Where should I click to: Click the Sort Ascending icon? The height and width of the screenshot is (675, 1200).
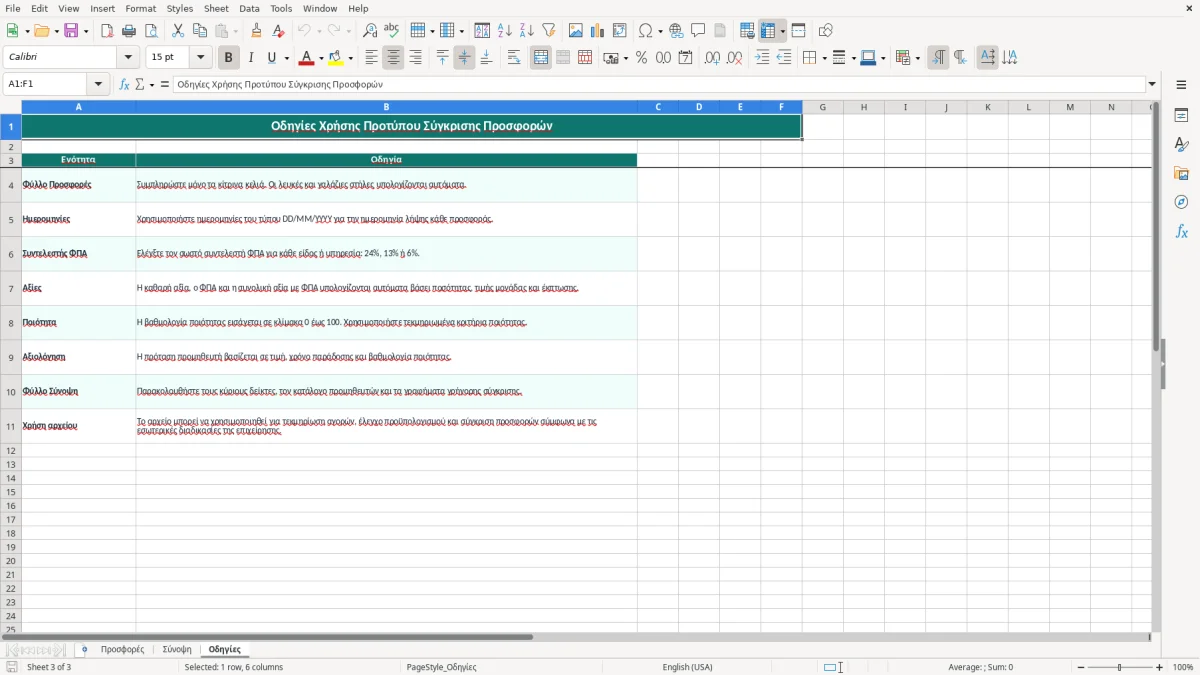[505, 31]
